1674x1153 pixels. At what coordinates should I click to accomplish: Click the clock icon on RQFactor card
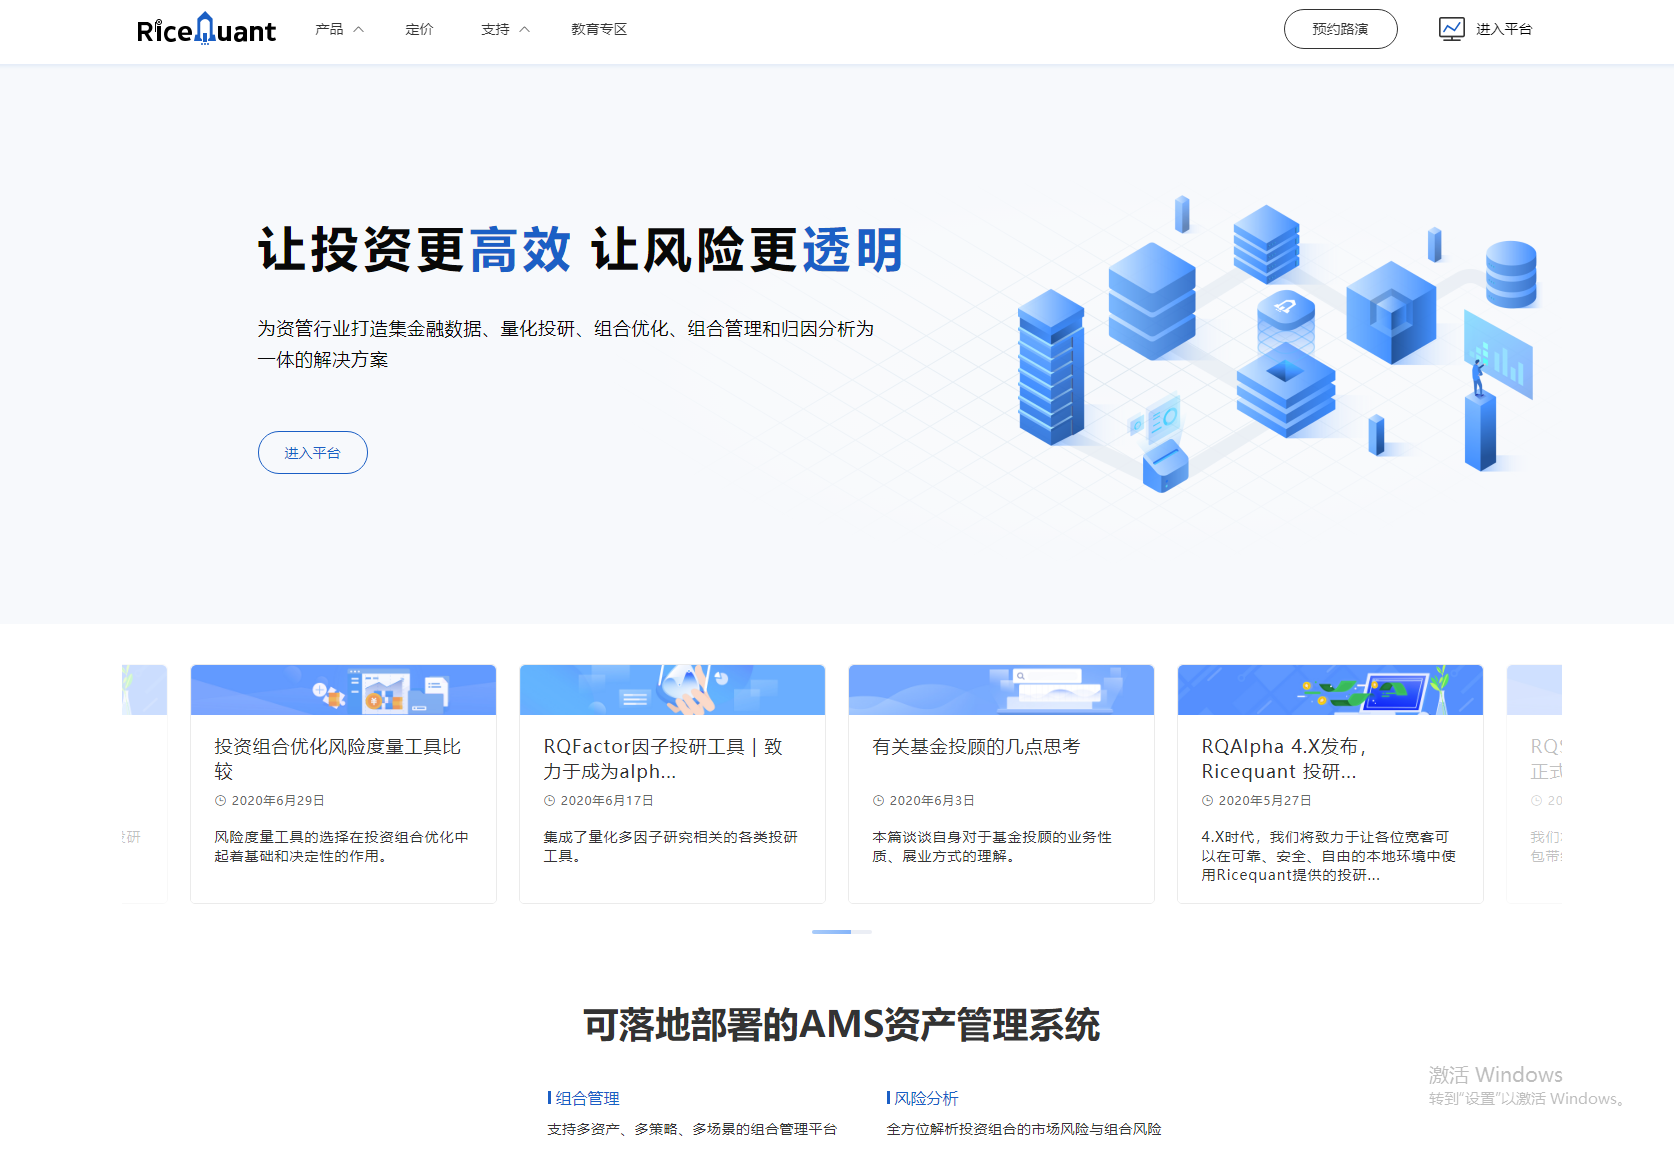548,800
